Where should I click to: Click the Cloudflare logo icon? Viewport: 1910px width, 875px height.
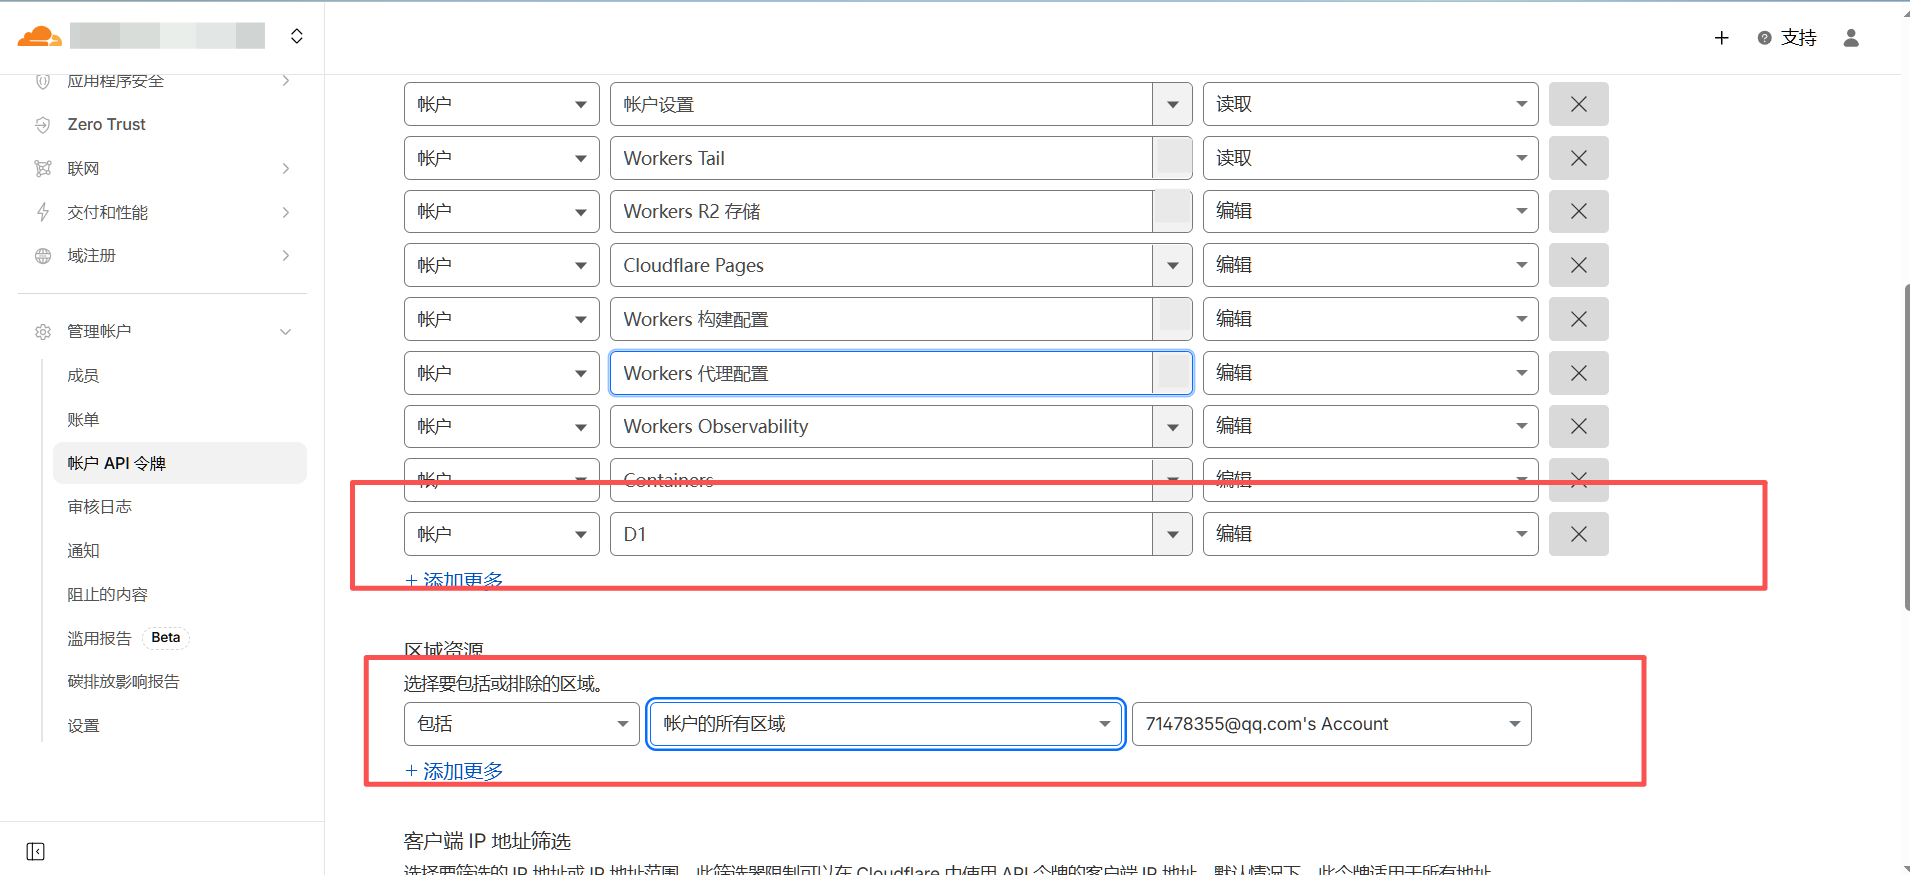(x=40, y=37)
